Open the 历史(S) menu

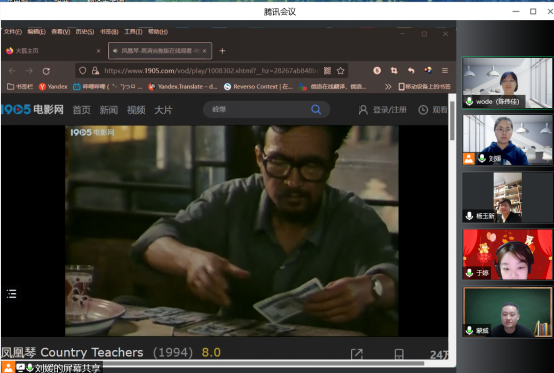coord(85,32)
